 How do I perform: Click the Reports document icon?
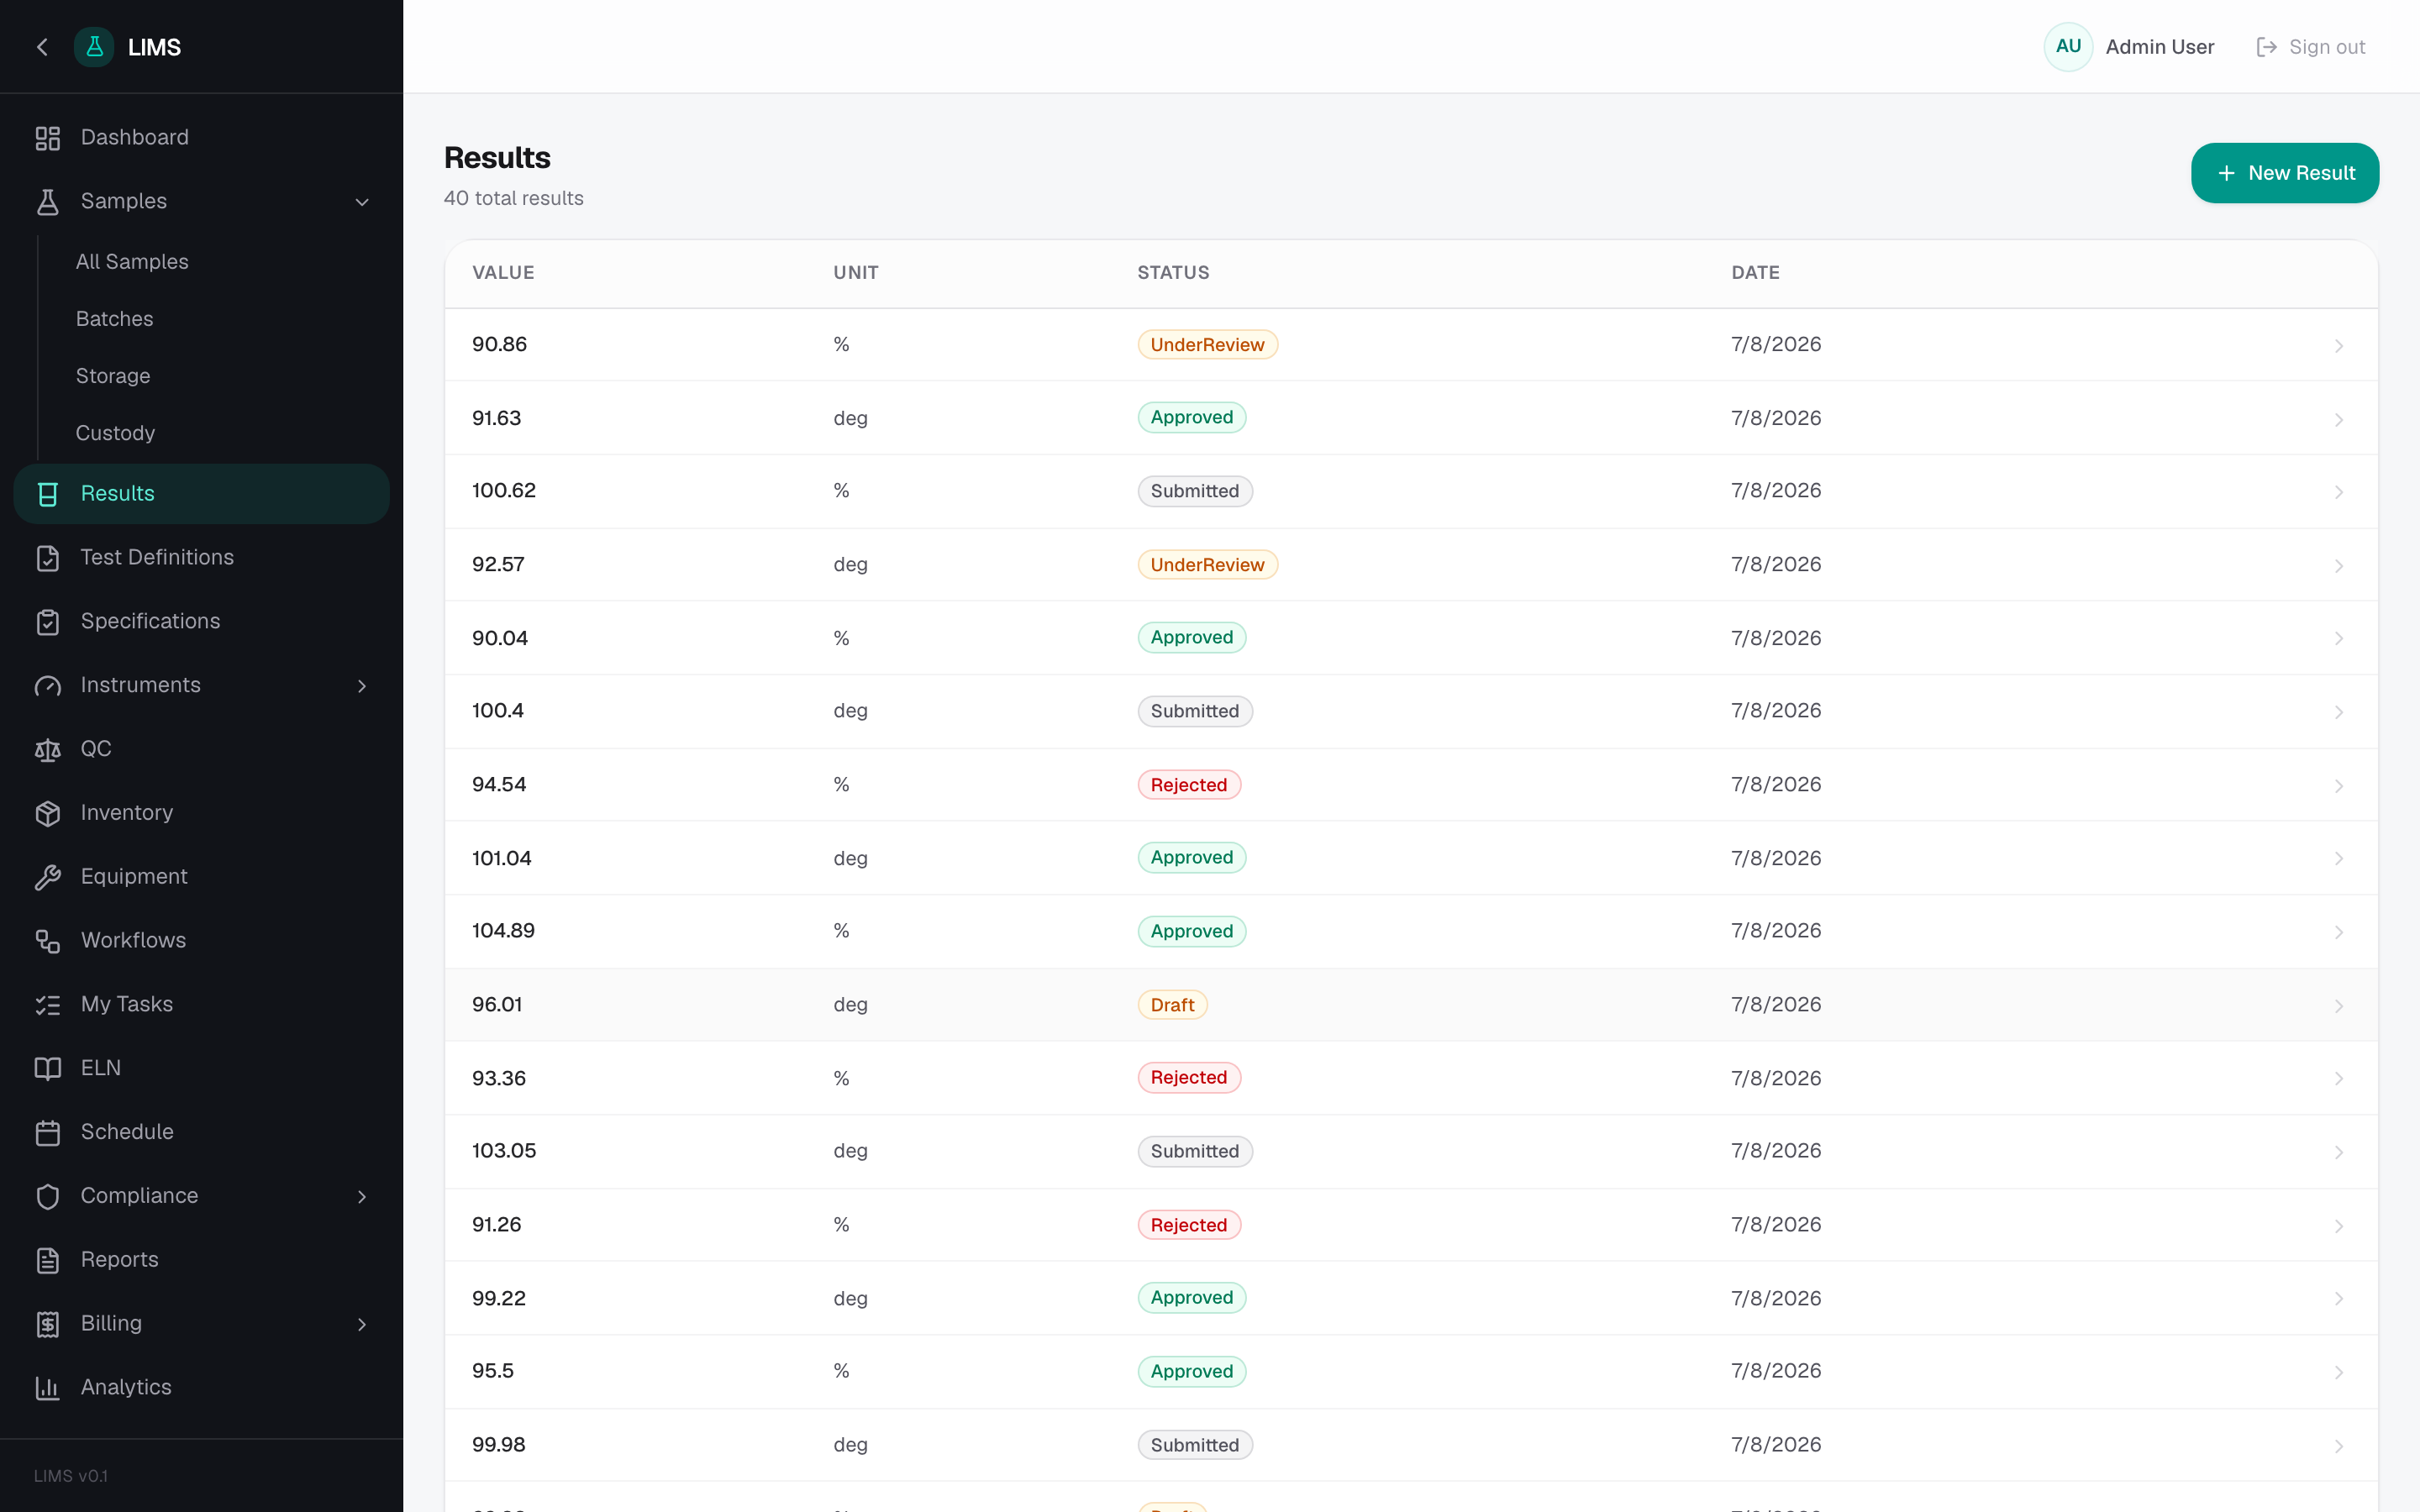[x=48, y=1261]
